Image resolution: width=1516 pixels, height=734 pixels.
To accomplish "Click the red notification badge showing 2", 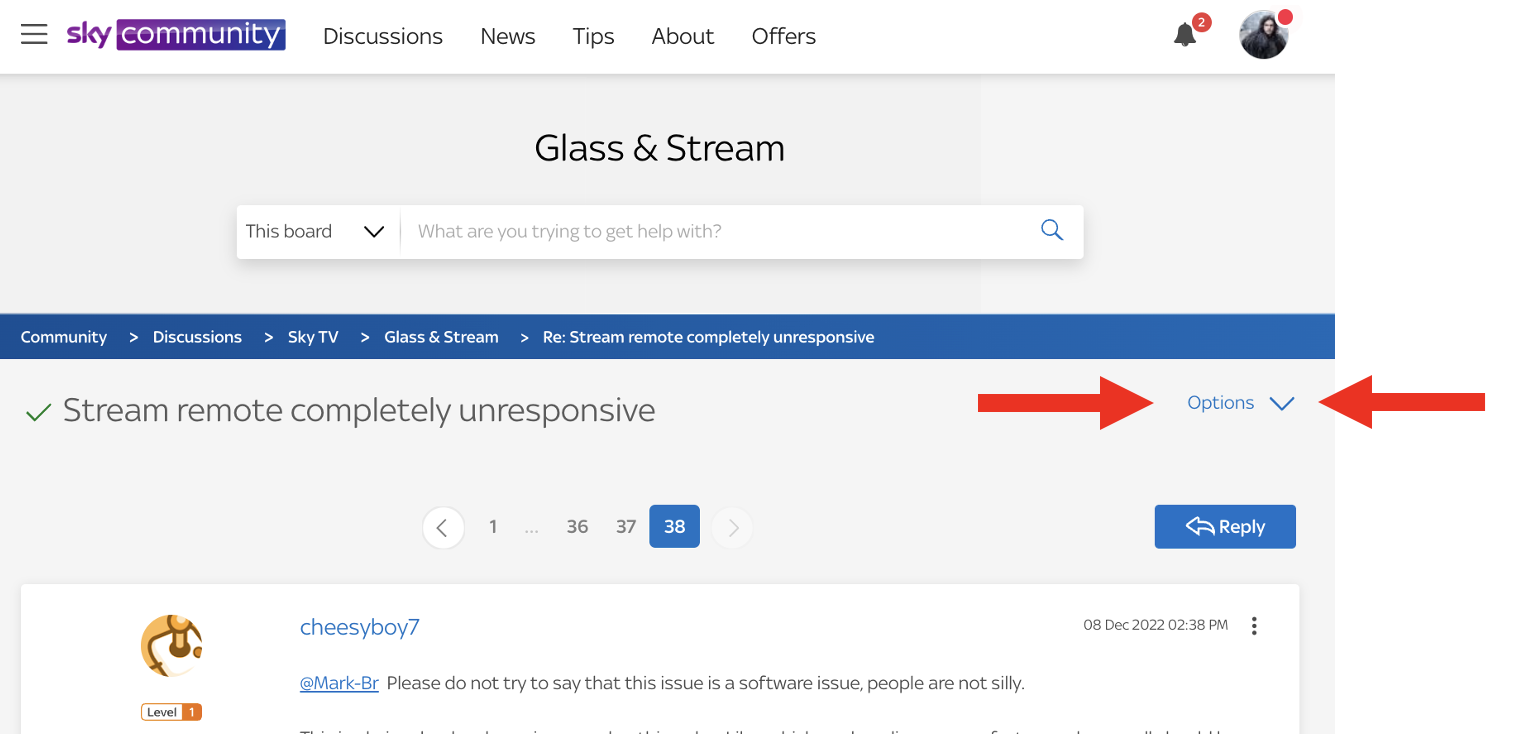I will (1201, 21).
